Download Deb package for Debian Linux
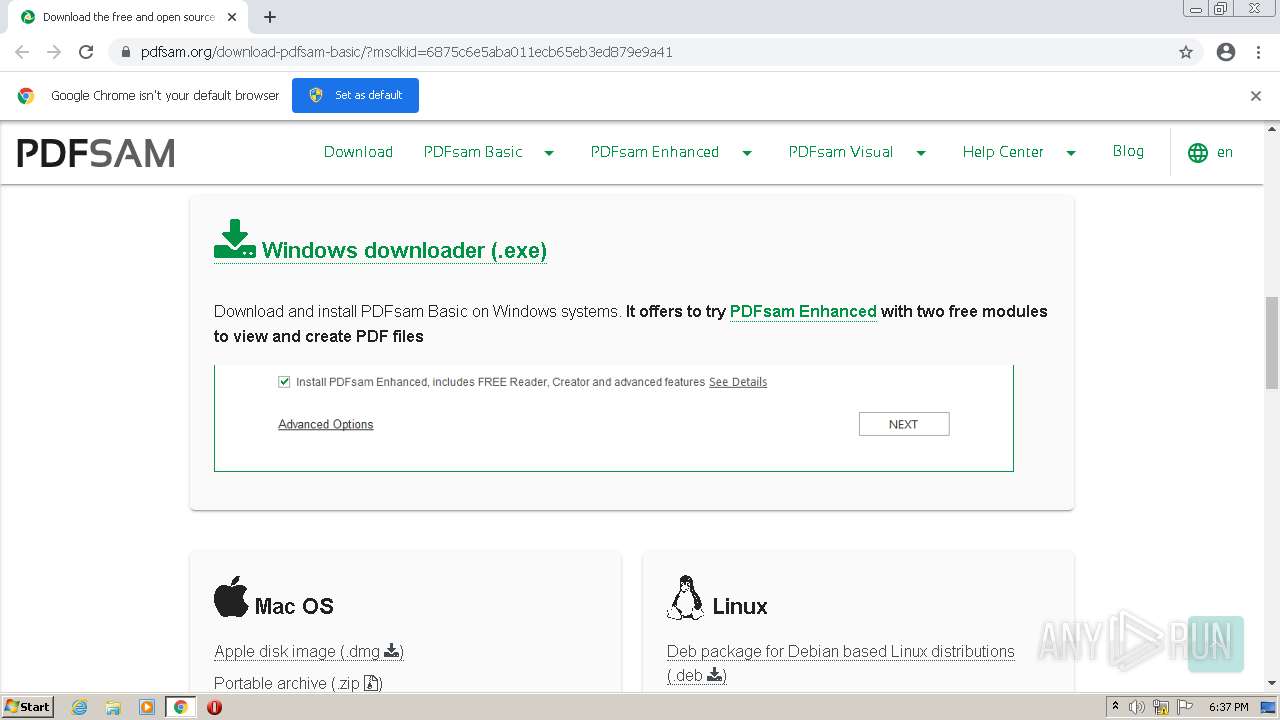Image resolution: width=1280 pixels, height=720 pixels. click(x=840, y=663)
